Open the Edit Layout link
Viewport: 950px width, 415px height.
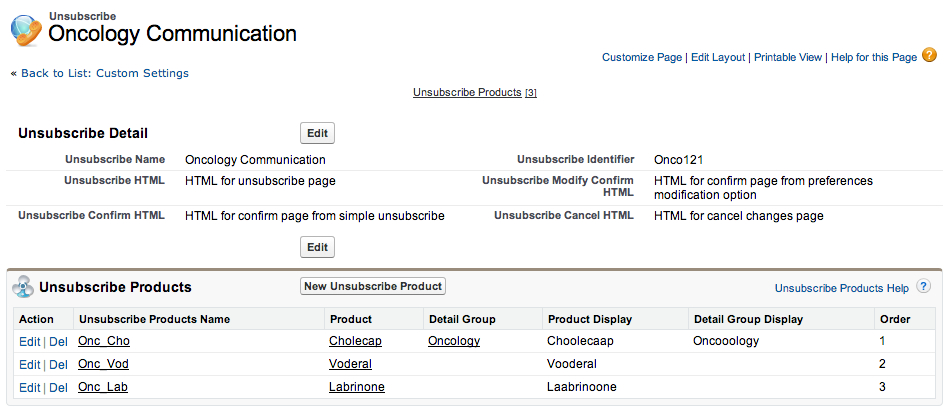pos(718,58)
